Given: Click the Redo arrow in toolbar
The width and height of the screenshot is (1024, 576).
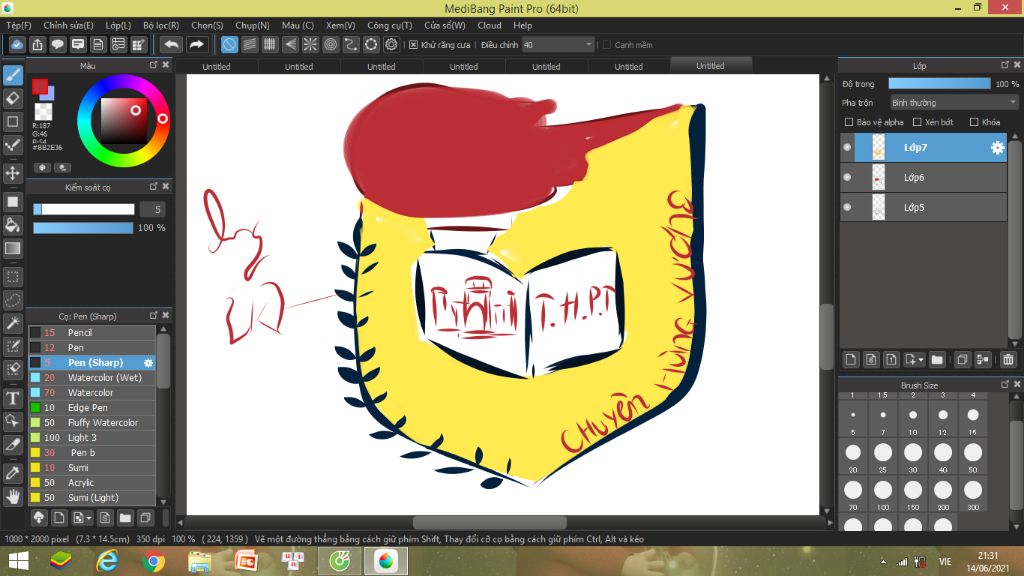Looking at the screenshot, I should 196,44.
